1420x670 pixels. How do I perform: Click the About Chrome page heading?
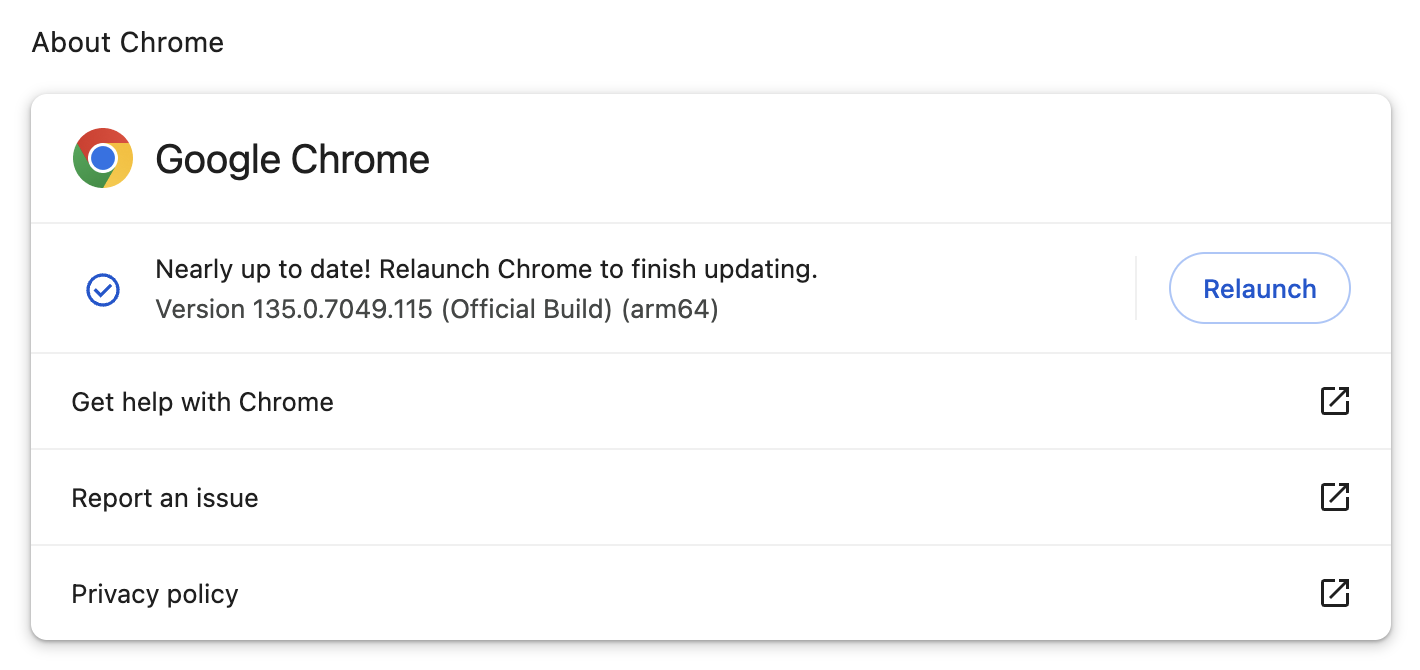128,43
